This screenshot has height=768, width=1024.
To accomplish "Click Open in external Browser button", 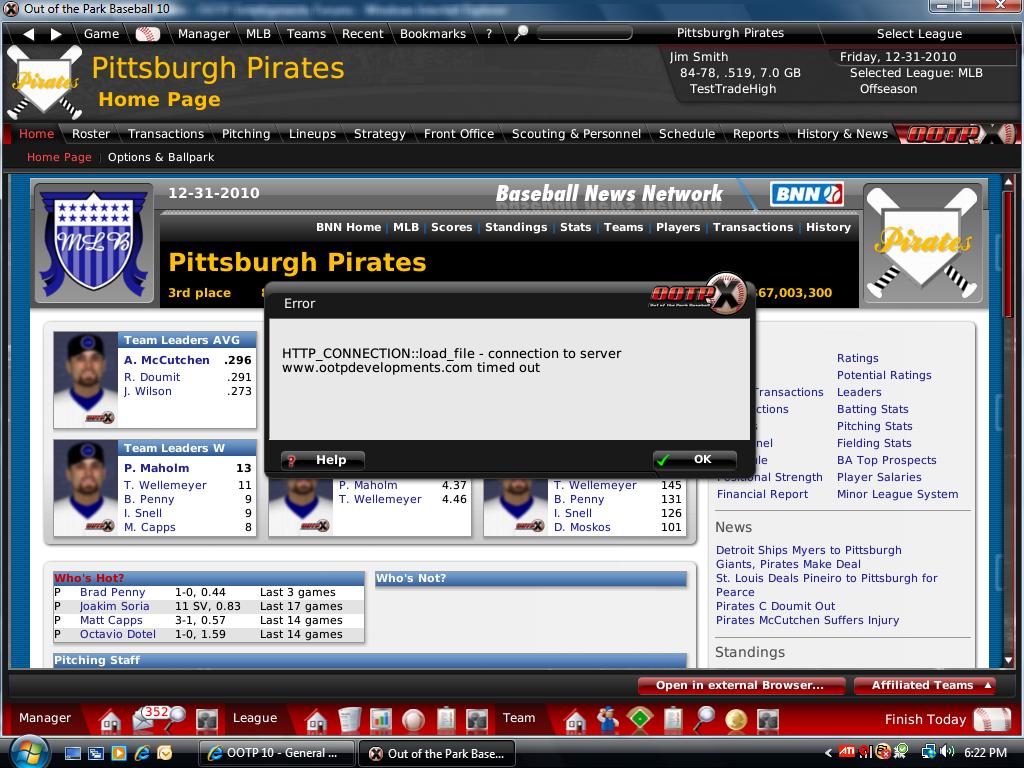I will point(741,685).
